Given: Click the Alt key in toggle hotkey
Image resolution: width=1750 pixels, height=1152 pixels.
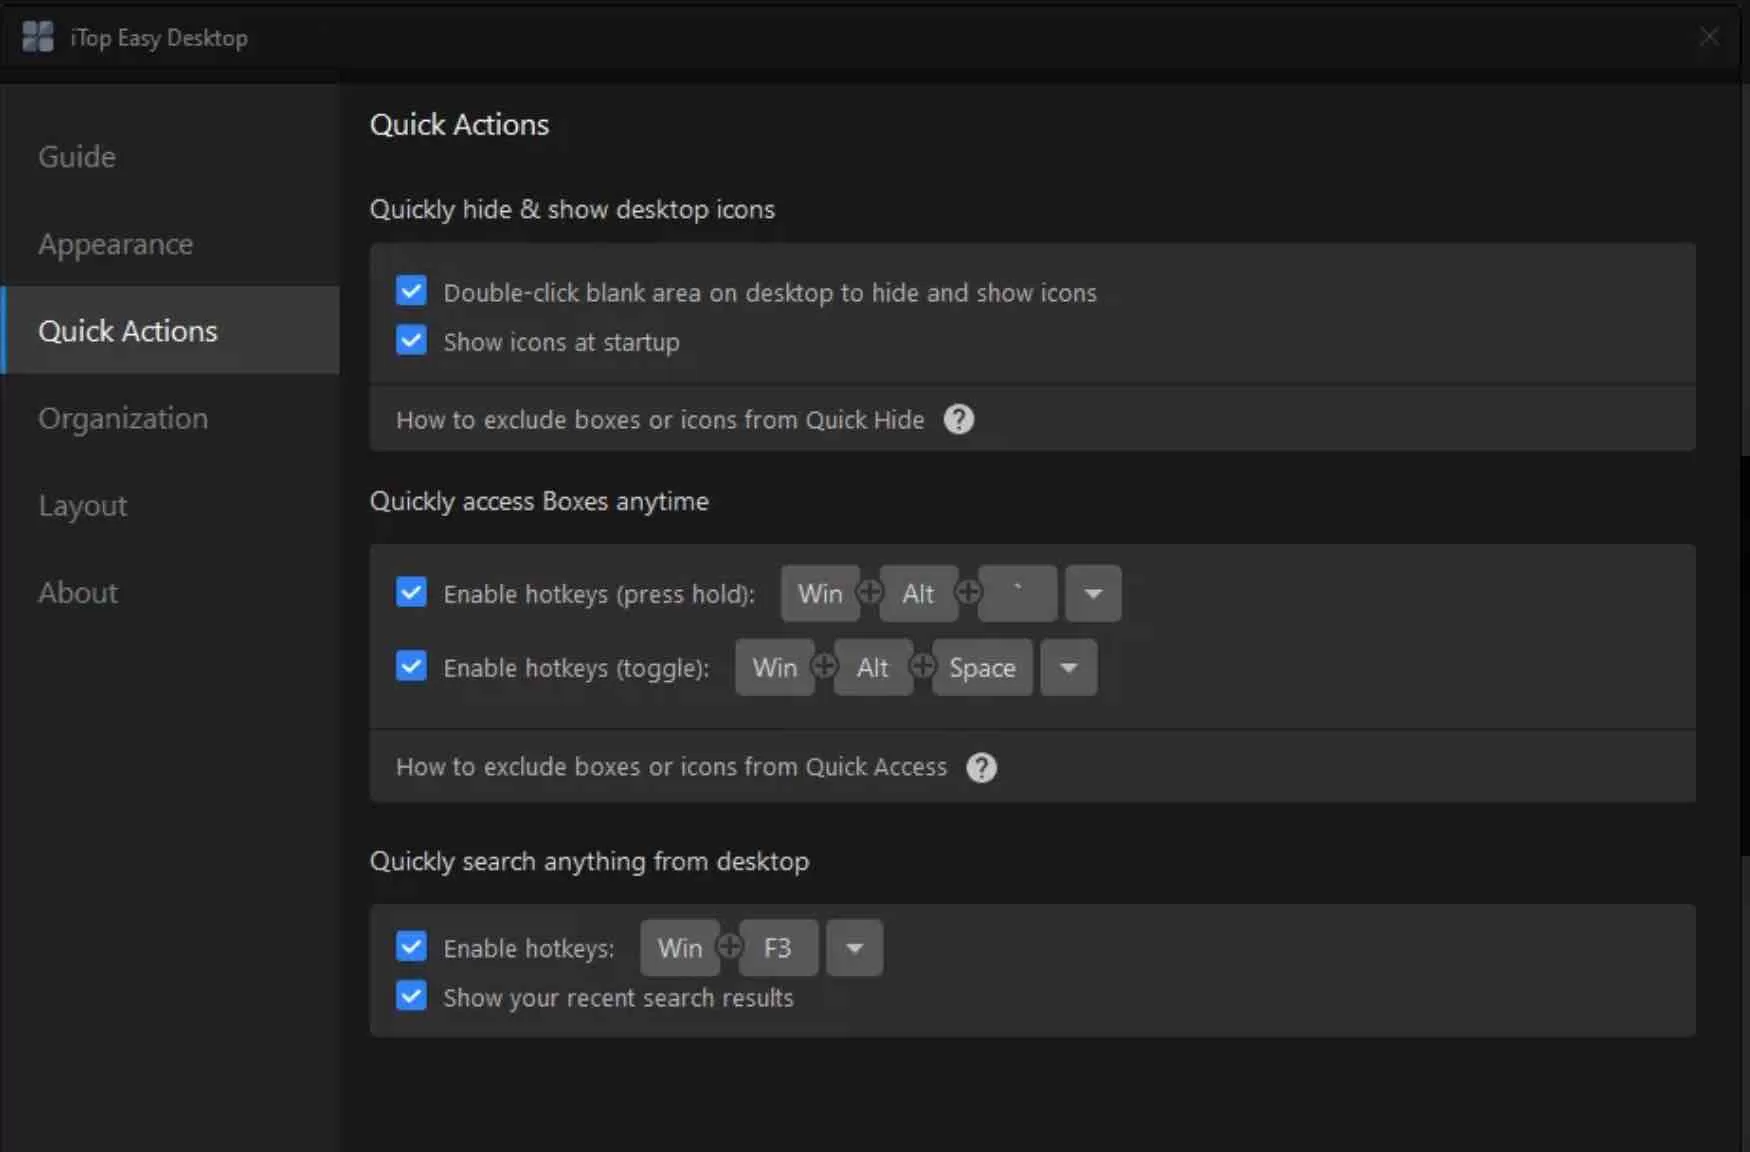Looking at the screenshot, I should click(872, 667).
